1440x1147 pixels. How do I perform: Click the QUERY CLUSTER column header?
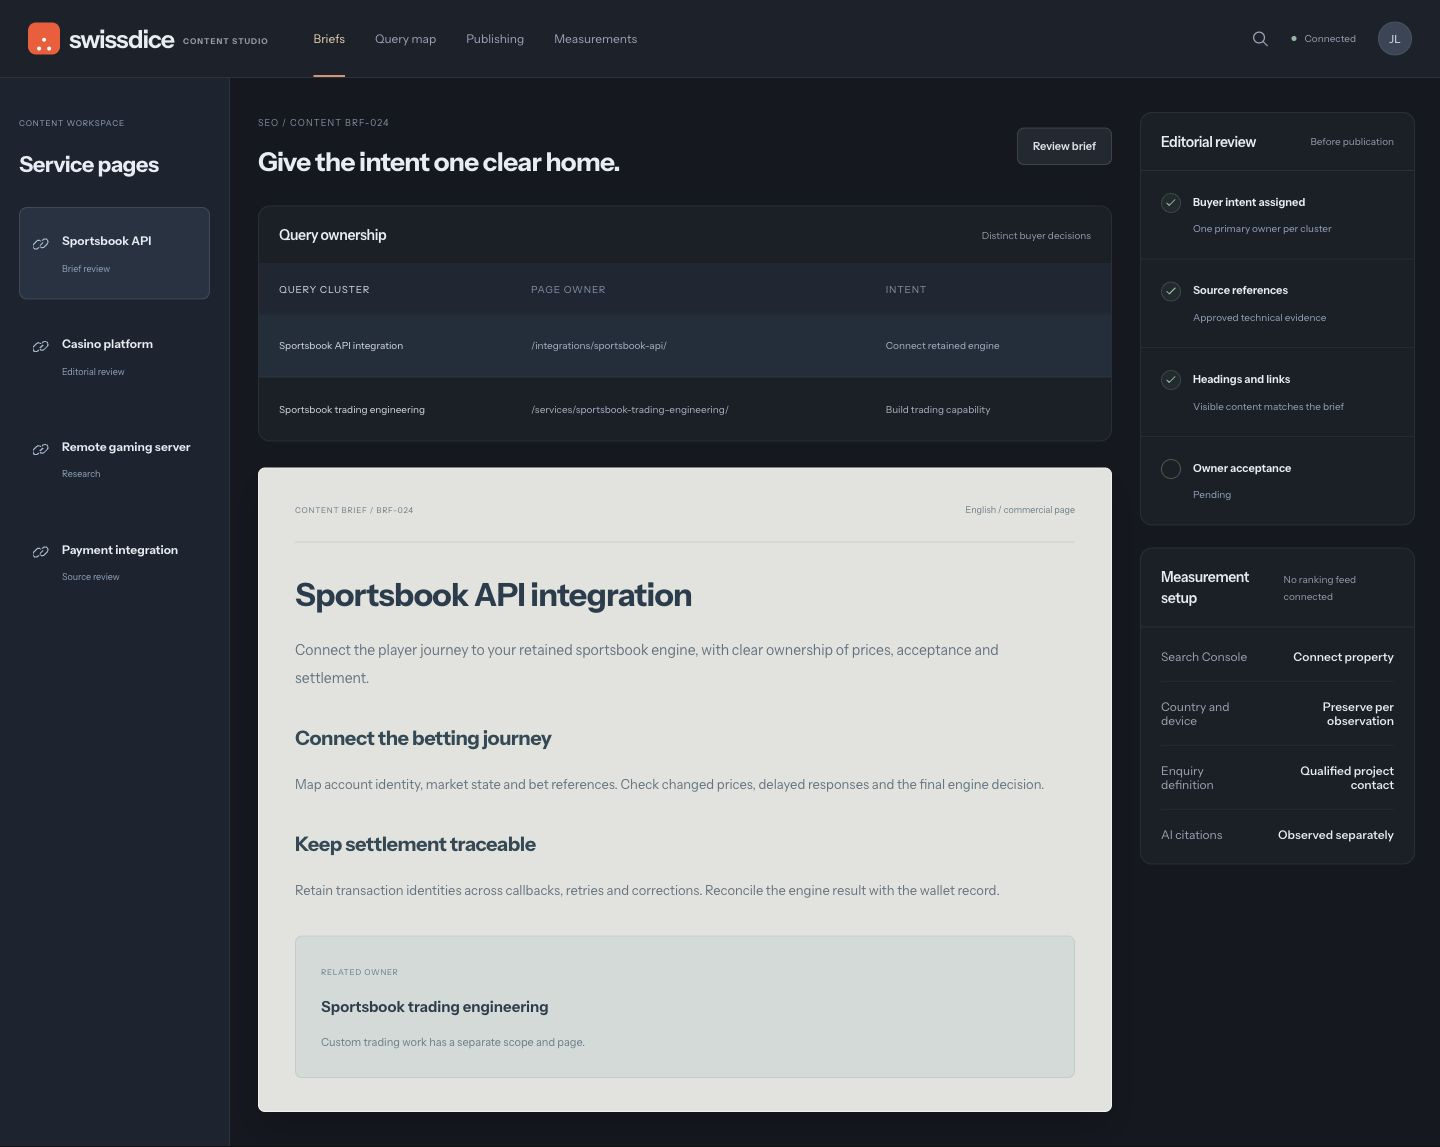point(324,290)
